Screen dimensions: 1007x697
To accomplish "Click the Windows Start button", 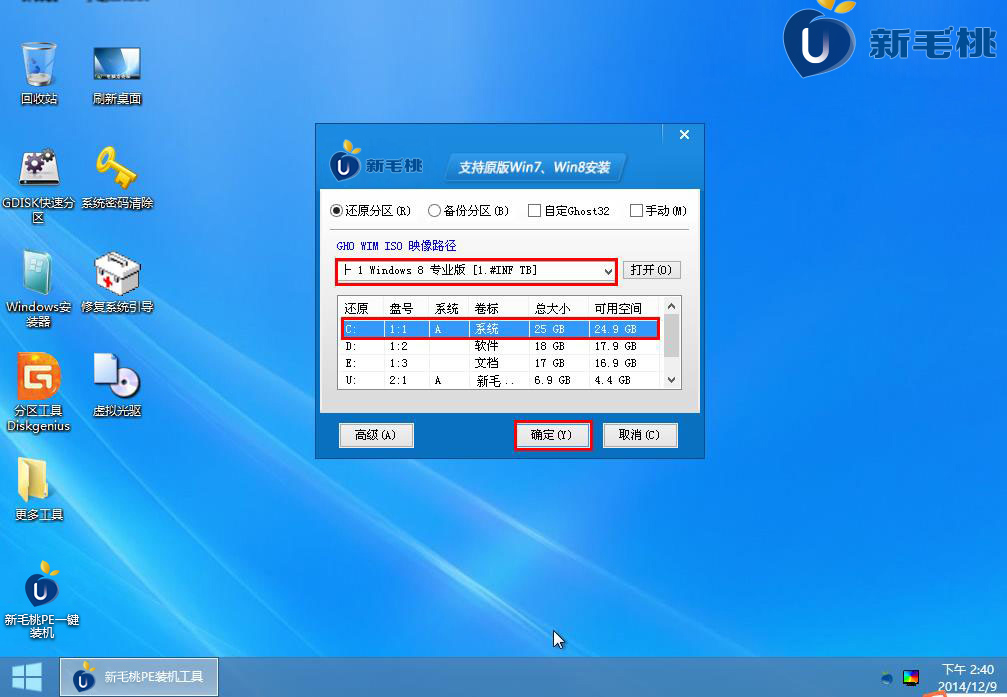I will [x=27, y=677].
